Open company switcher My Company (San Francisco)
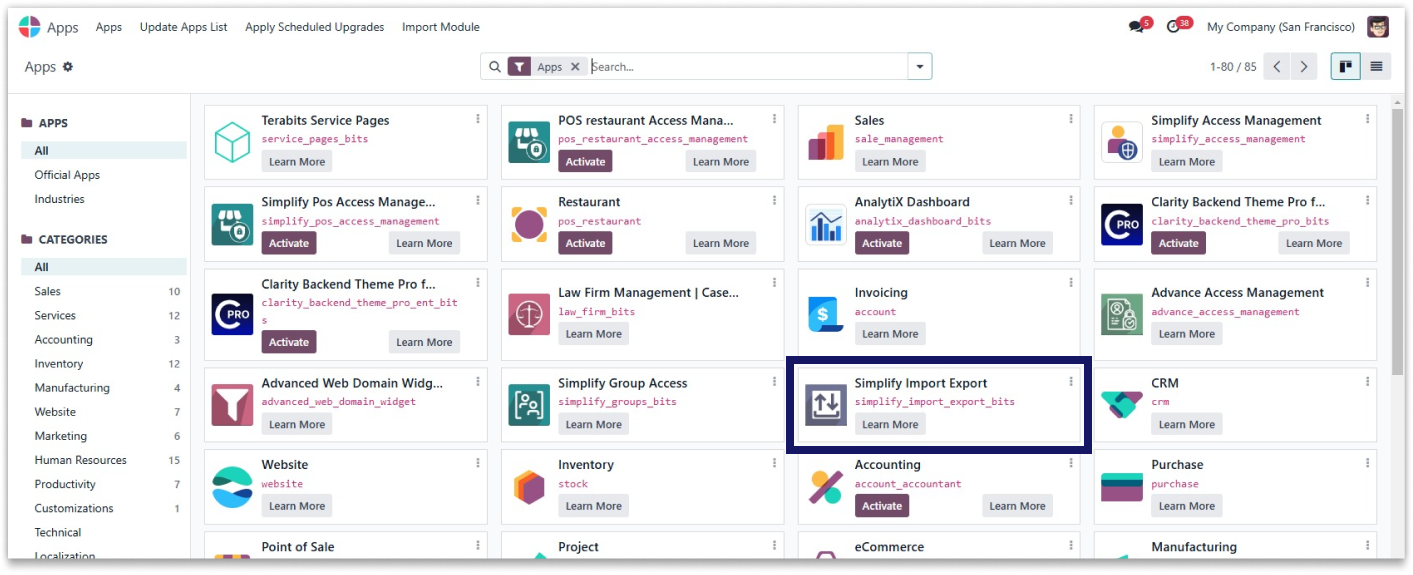 (1281, 27)
